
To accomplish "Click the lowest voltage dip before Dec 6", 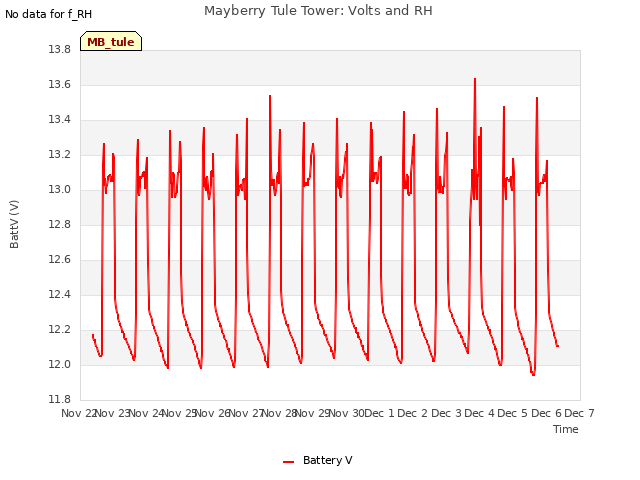I will (x=533, y=374).
